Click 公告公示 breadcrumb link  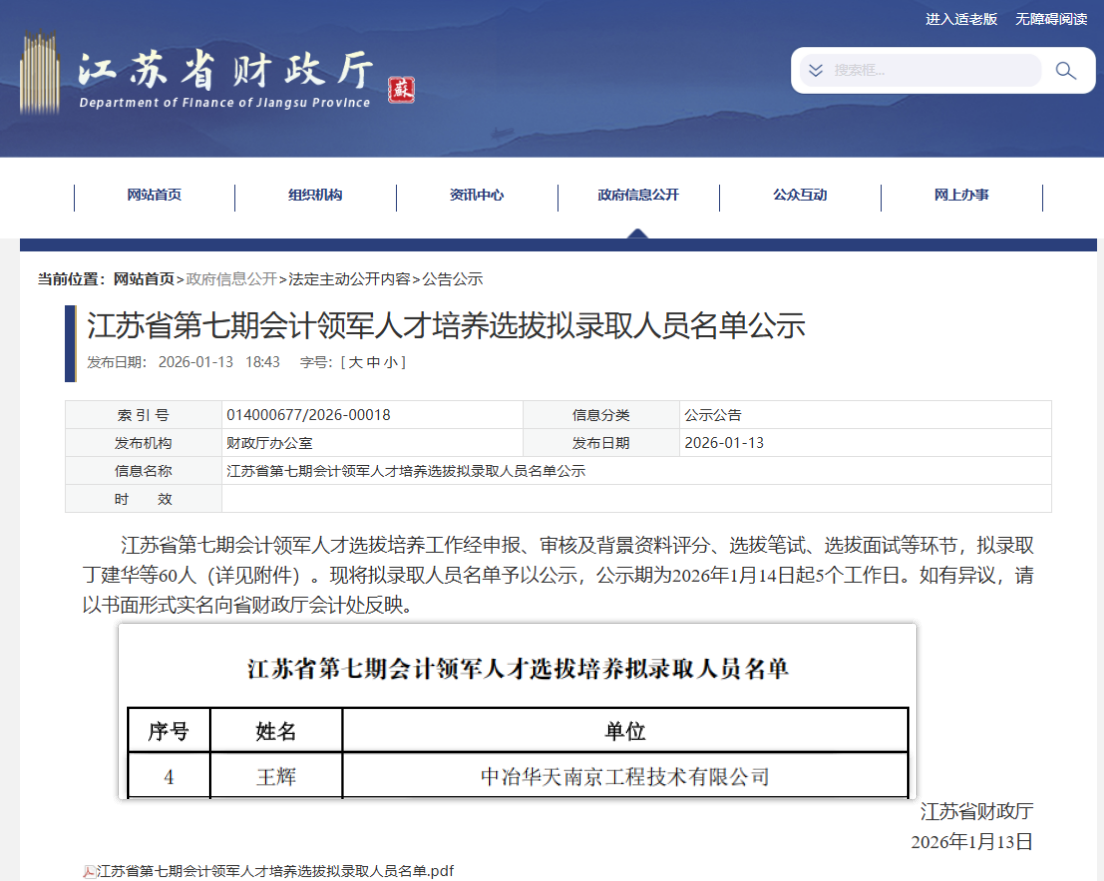(452, 279)
